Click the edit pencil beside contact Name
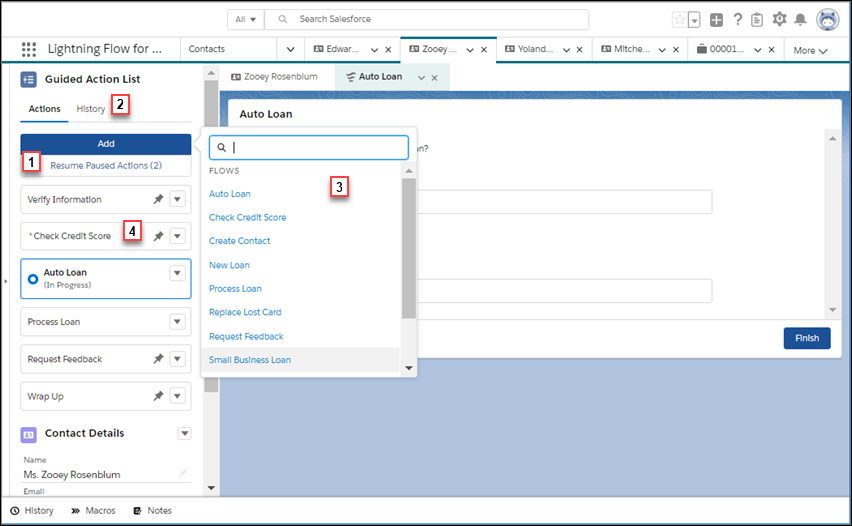 pos(183,473)
